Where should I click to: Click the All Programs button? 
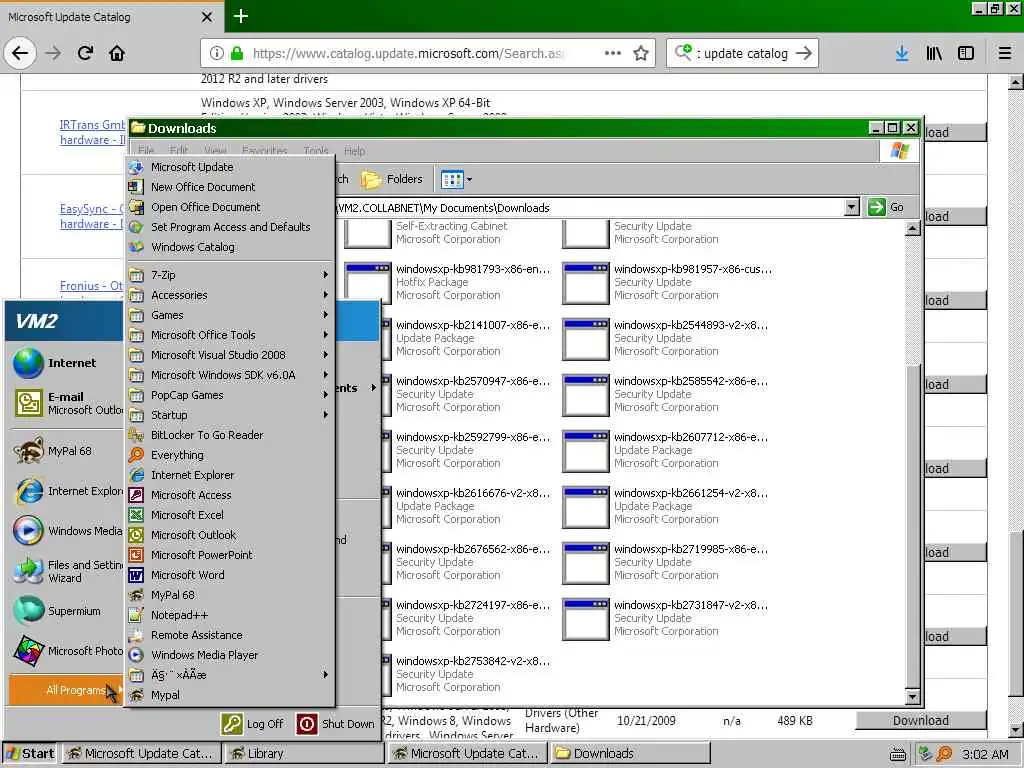65,690
